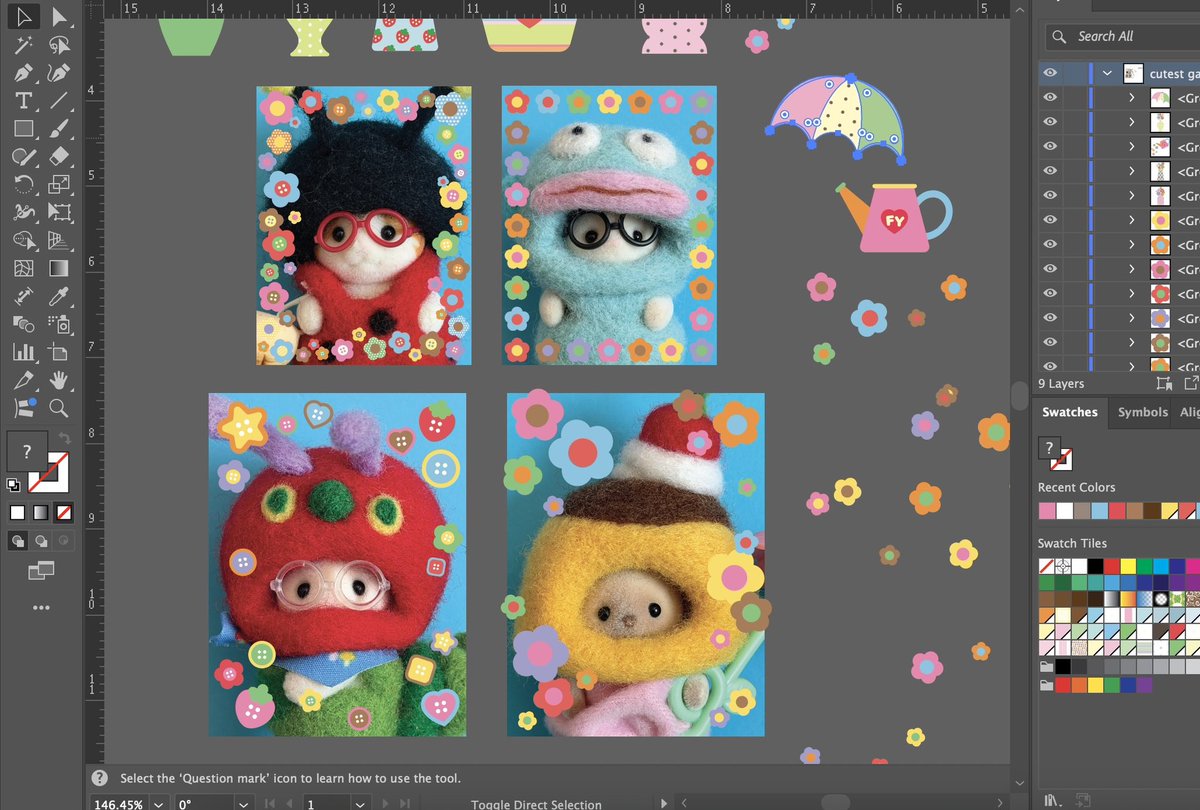This screenshot has height=810, width=1200.
Task: Pick the pink swatch under Recent Colors
Action: point(1048,510)
